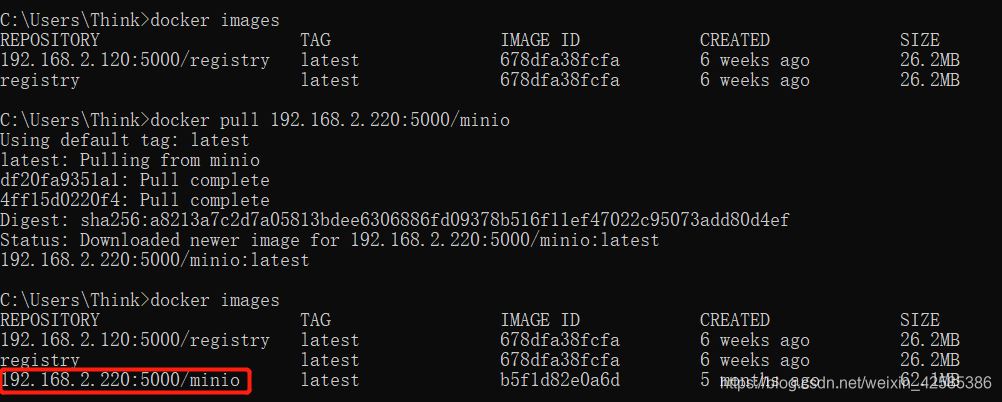Screen dimensions: 1002x402
Task: Click the 'Status: Downloaded newer image' line
Action: click(x=329, y=240)
